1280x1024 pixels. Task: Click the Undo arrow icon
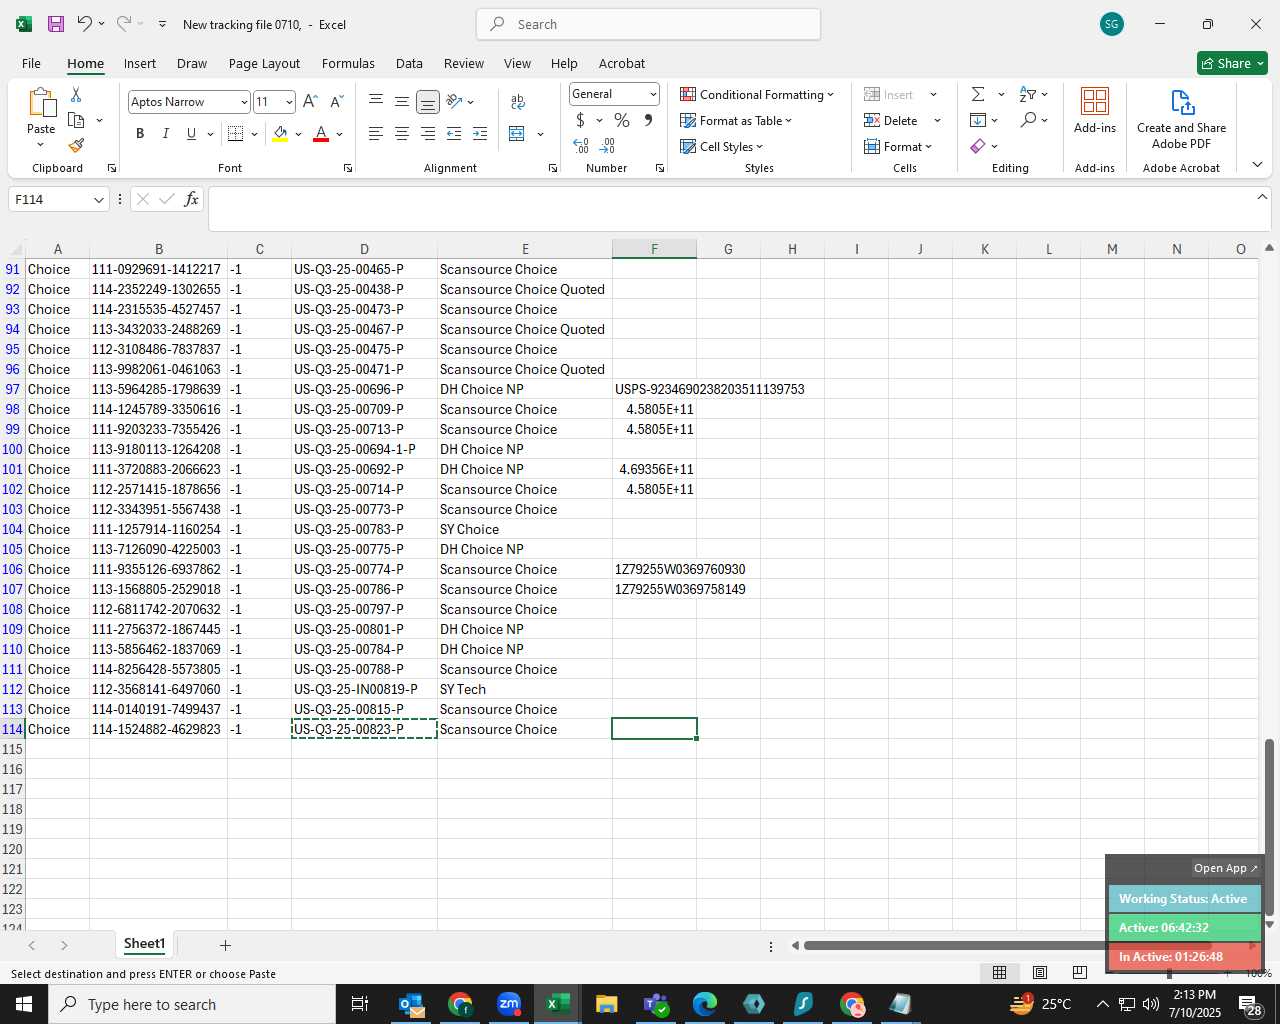[85, 24]
